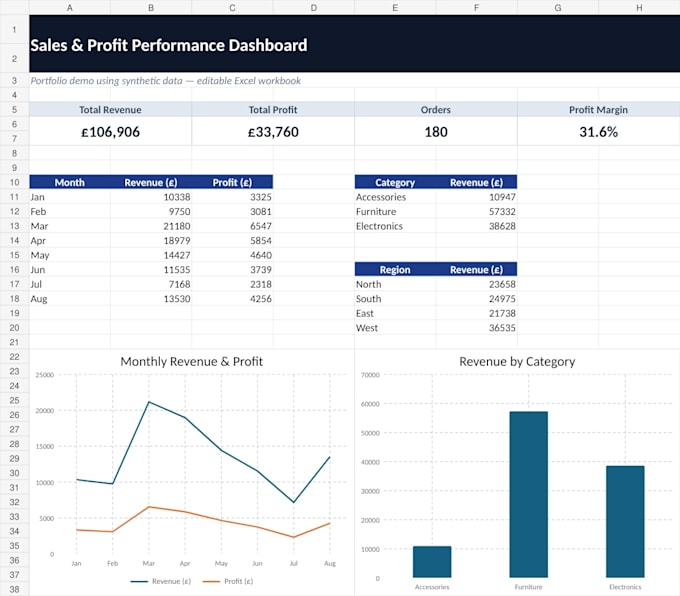Select row 10 header

[14, 182]
